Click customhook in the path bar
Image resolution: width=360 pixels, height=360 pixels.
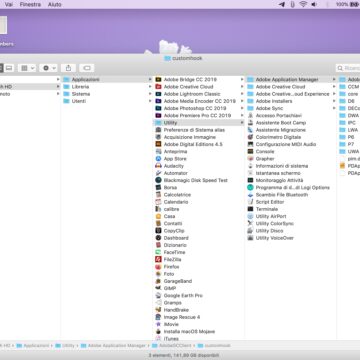click(214, 346)
